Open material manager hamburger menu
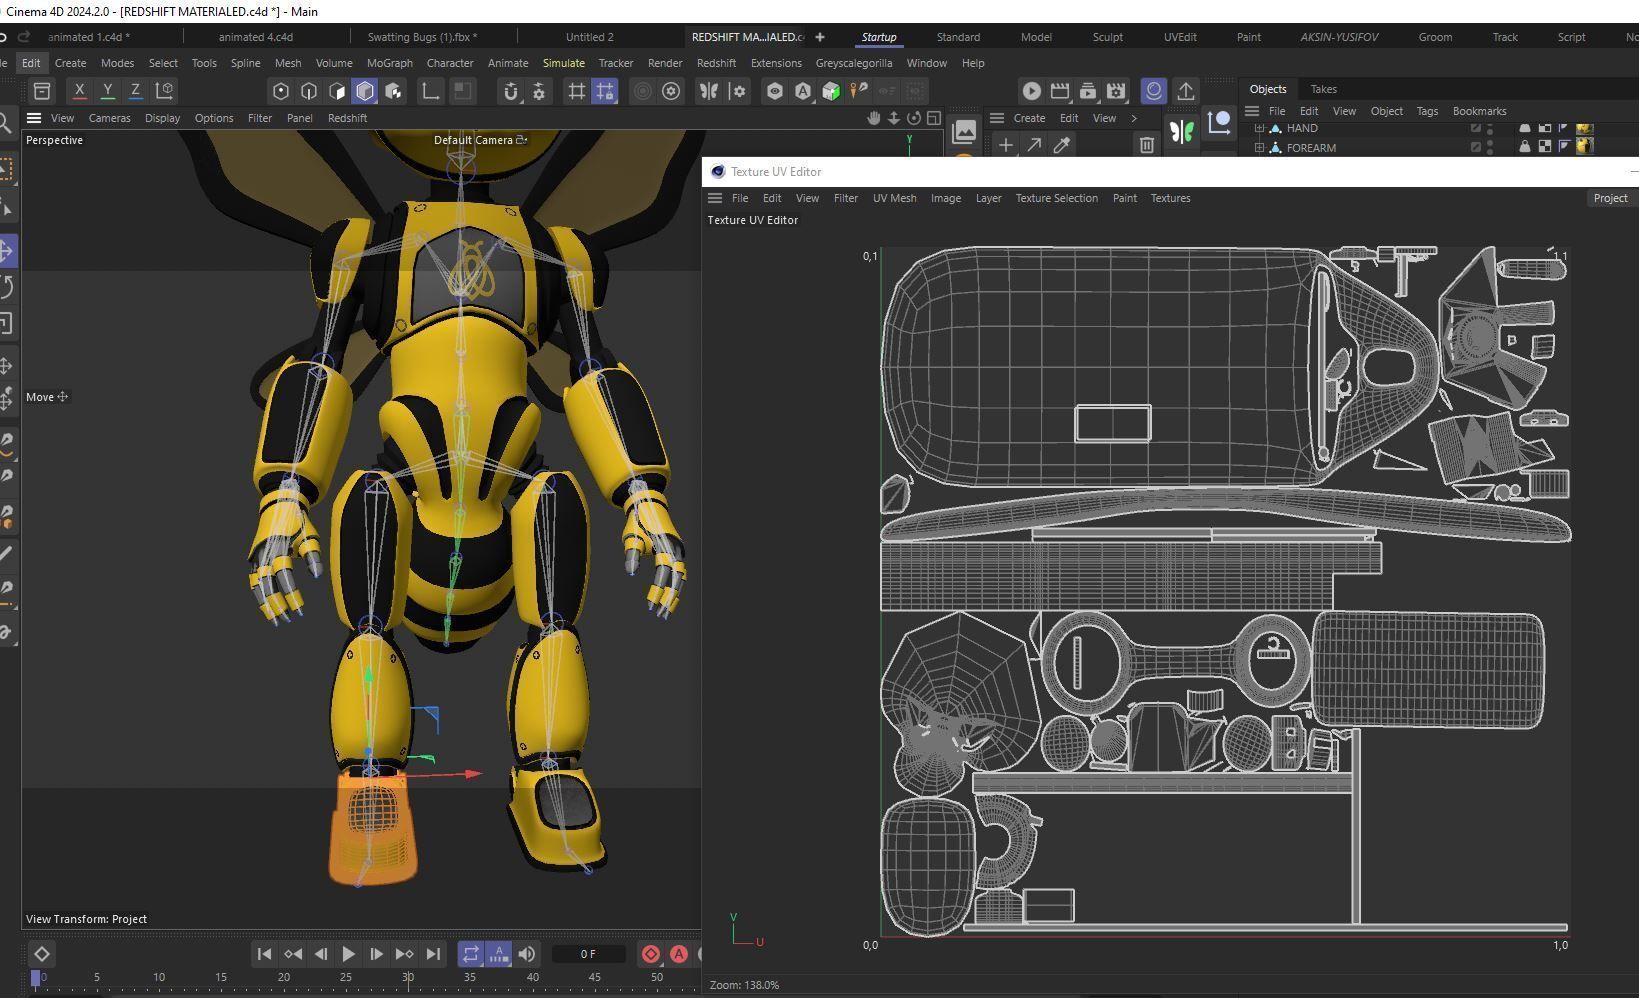Viewport: 1639px width, 998px height. (x=997, y=118)
